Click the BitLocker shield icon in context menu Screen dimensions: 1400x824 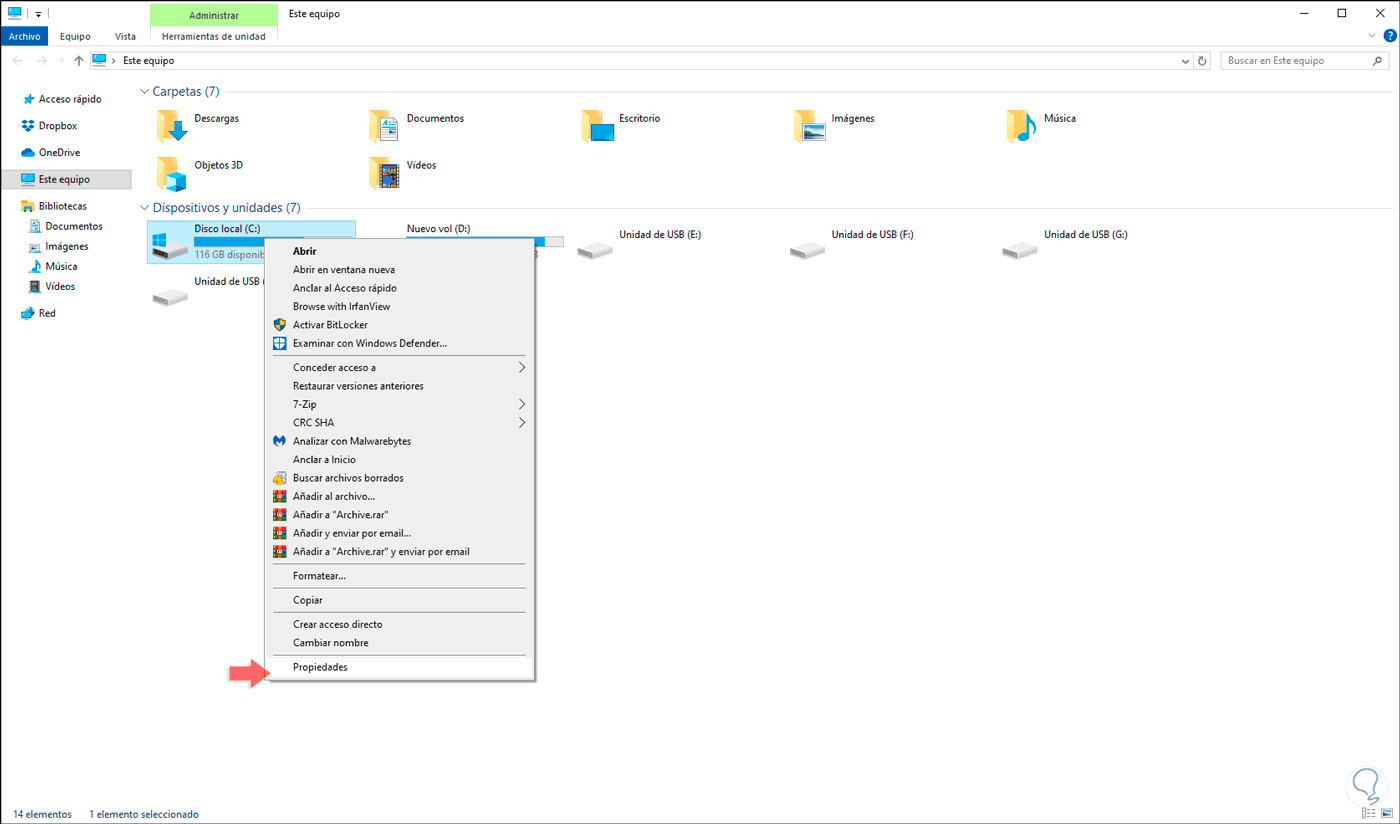[280, 325]
